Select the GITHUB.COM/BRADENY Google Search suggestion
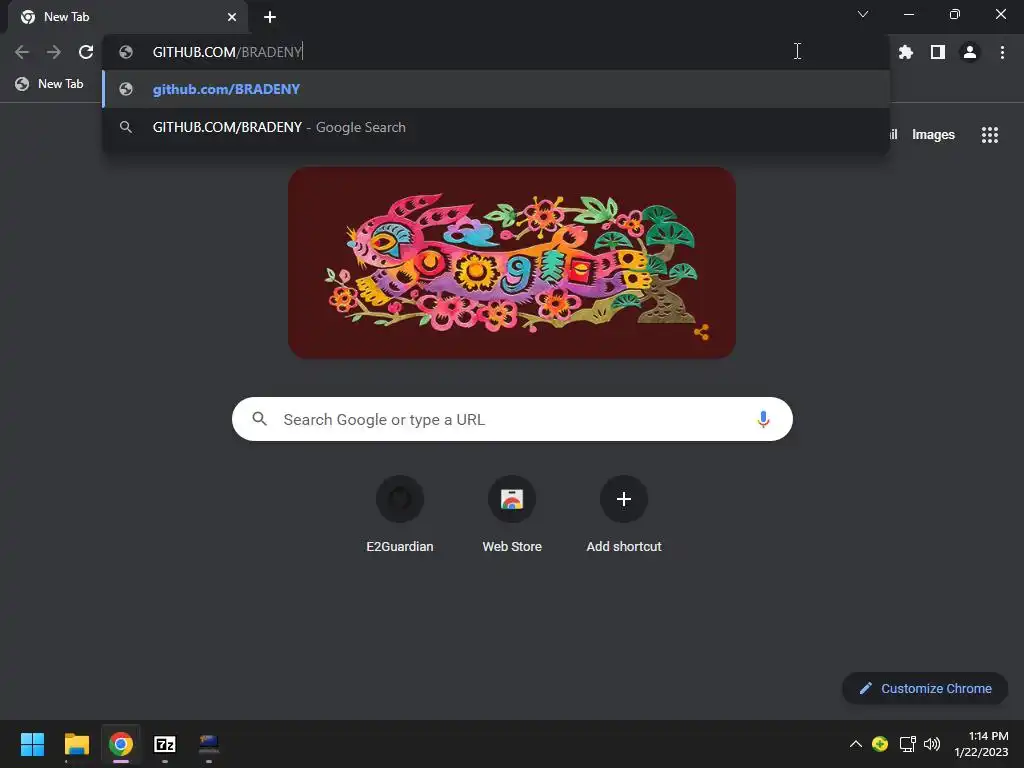 (496, 127)
